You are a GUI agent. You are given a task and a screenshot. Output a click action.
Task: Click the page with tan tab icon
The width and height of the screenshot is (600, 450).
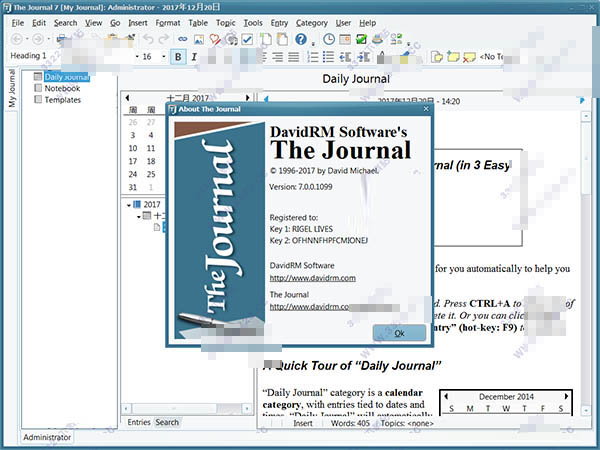click(x=282, y=39)
